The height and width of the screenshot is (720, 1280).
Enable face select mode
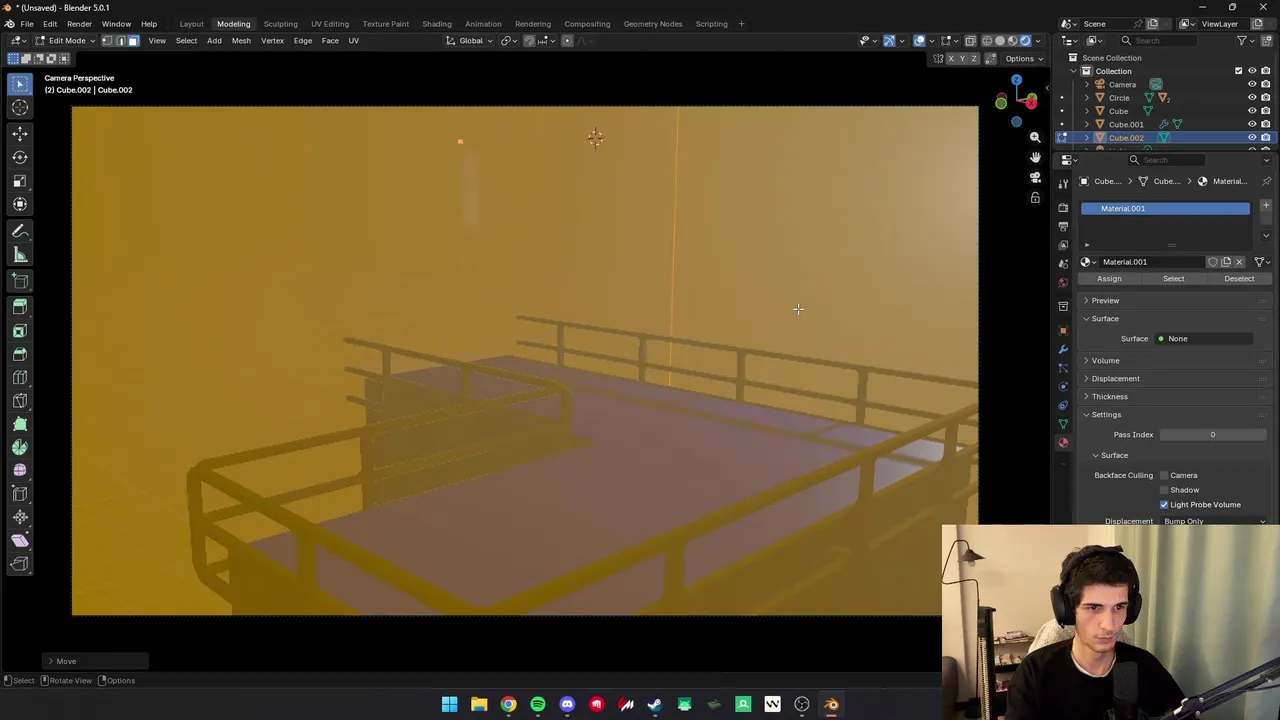point(133,41)
